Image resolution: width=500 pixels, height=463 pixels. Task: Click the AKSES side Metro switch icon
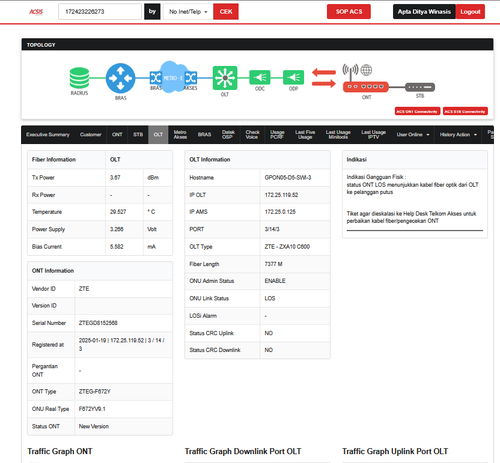point(191,78)
